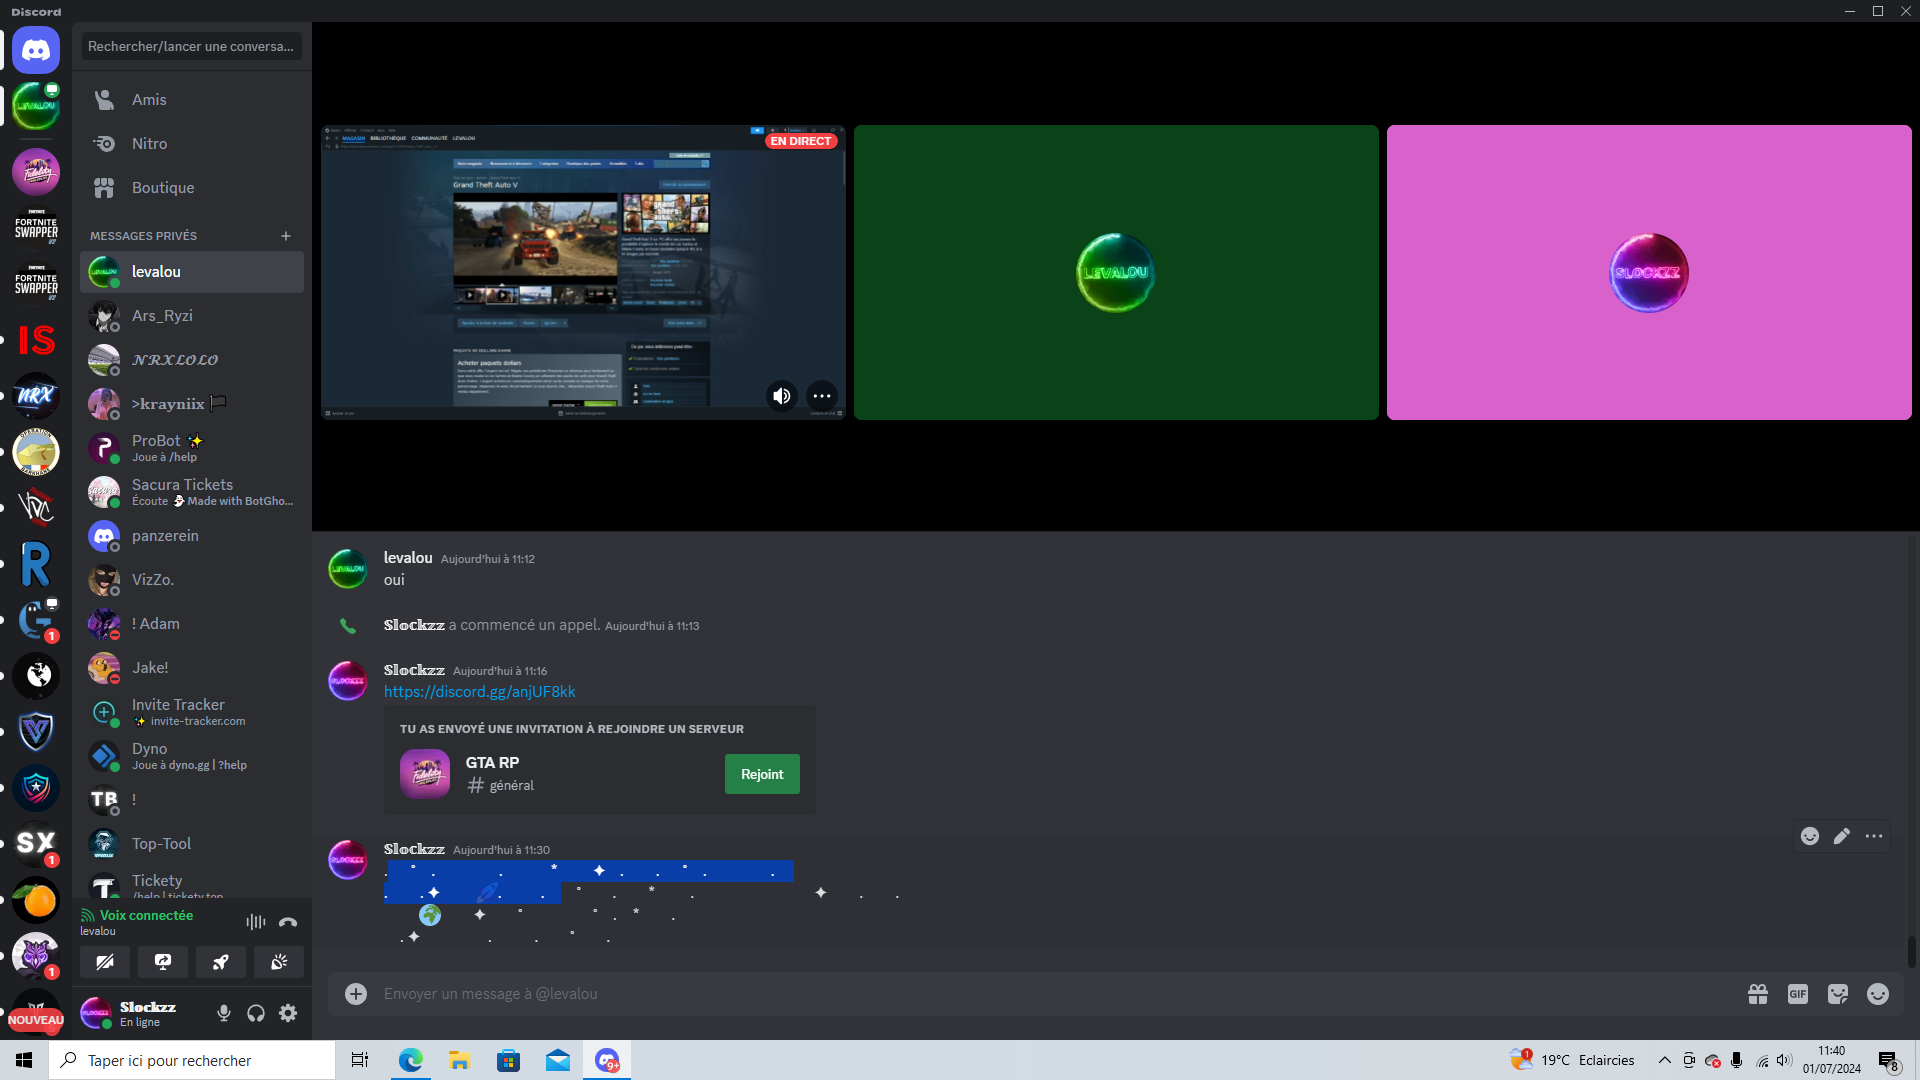1920x1080 pixels.
Task: Open Microsoft Edge from taskbar
Action: click(x=411, y=1060)
